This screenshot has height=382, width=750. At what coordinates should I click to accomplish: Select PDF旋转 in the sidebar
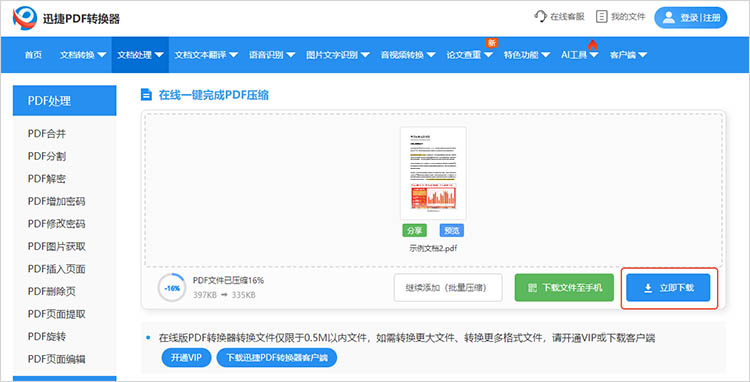click(x=47, y=336)
